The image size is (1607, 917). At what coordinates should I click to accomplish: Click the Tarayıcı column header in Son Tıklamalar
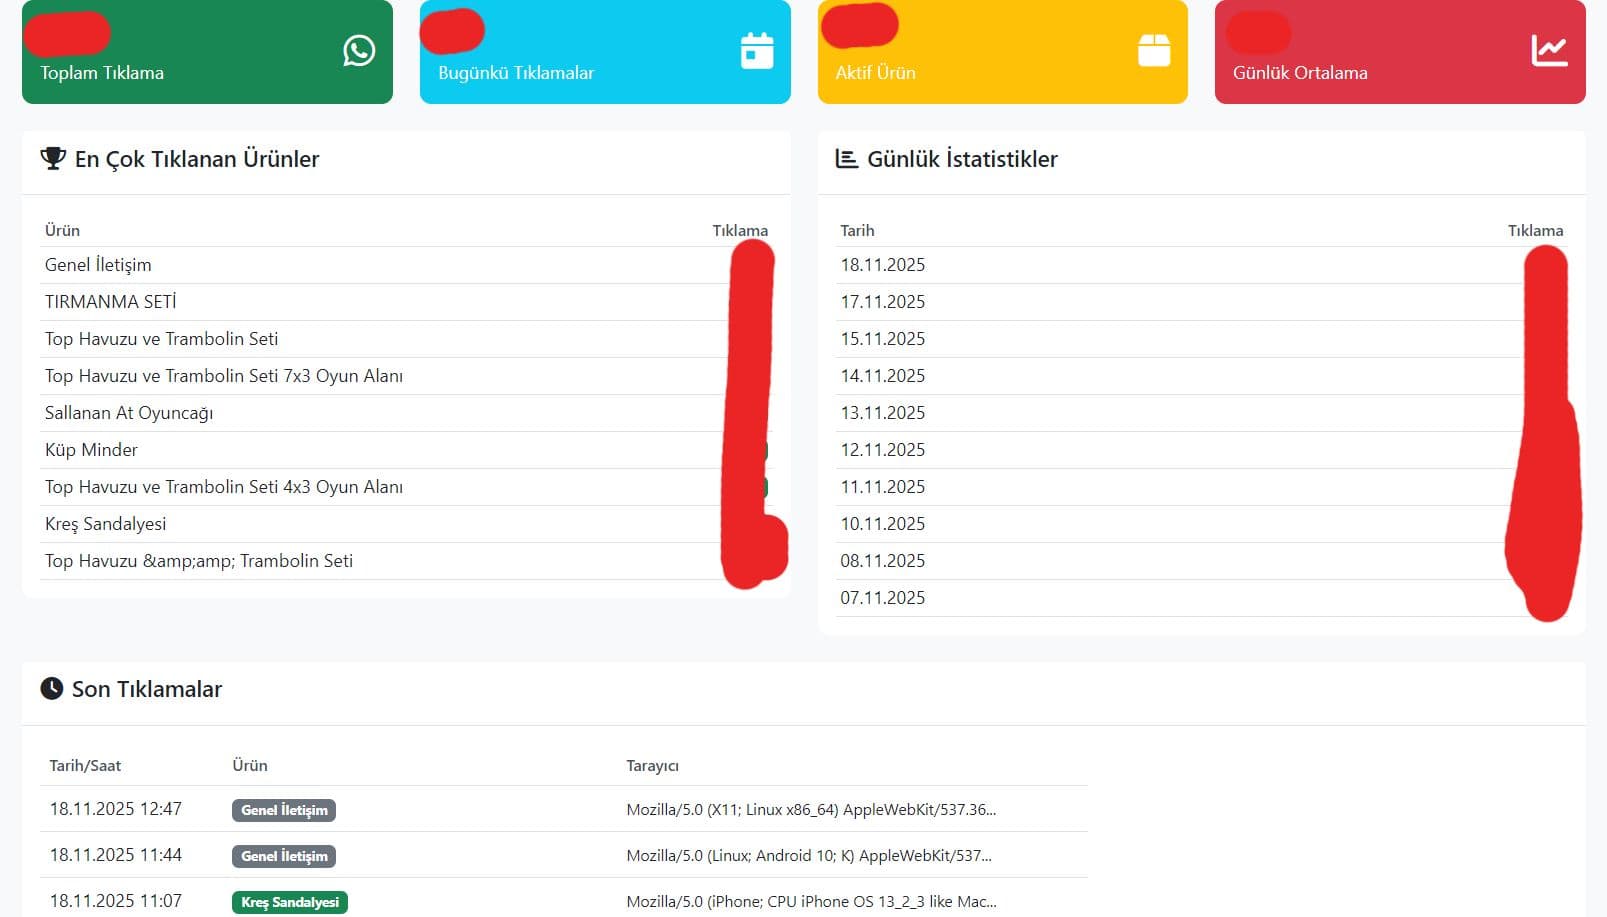tap(652, 765)
